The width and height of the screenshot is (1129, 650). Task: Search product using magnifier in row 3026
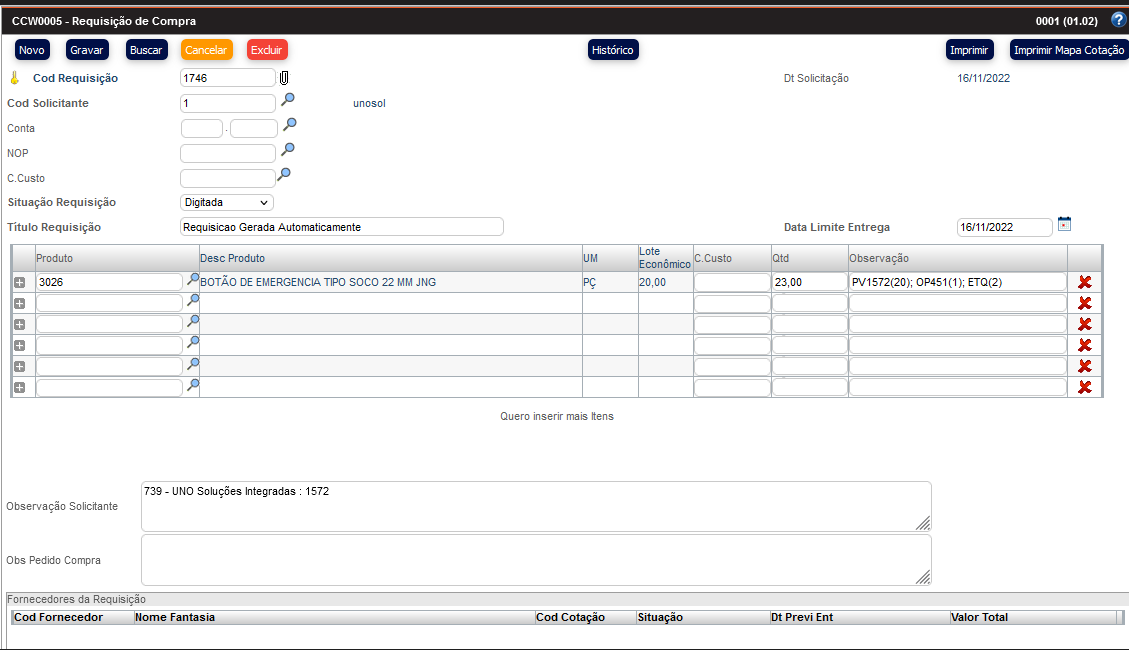(193, 280)
